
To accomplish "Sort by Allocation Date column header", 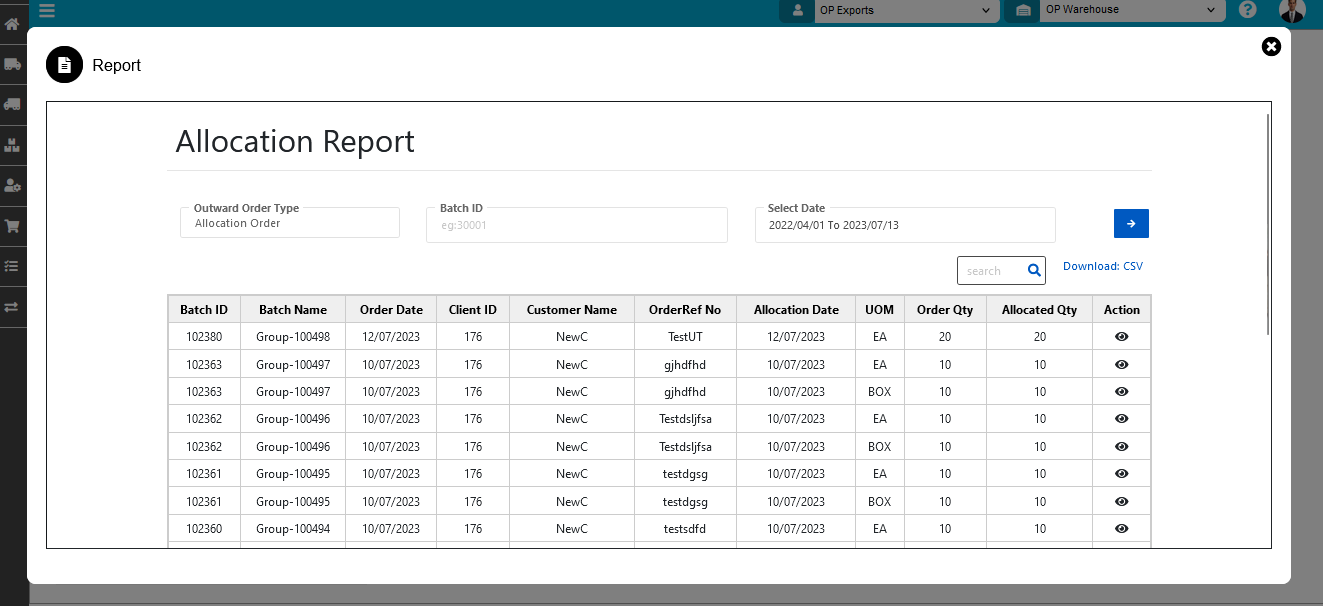I will point(796,310).
